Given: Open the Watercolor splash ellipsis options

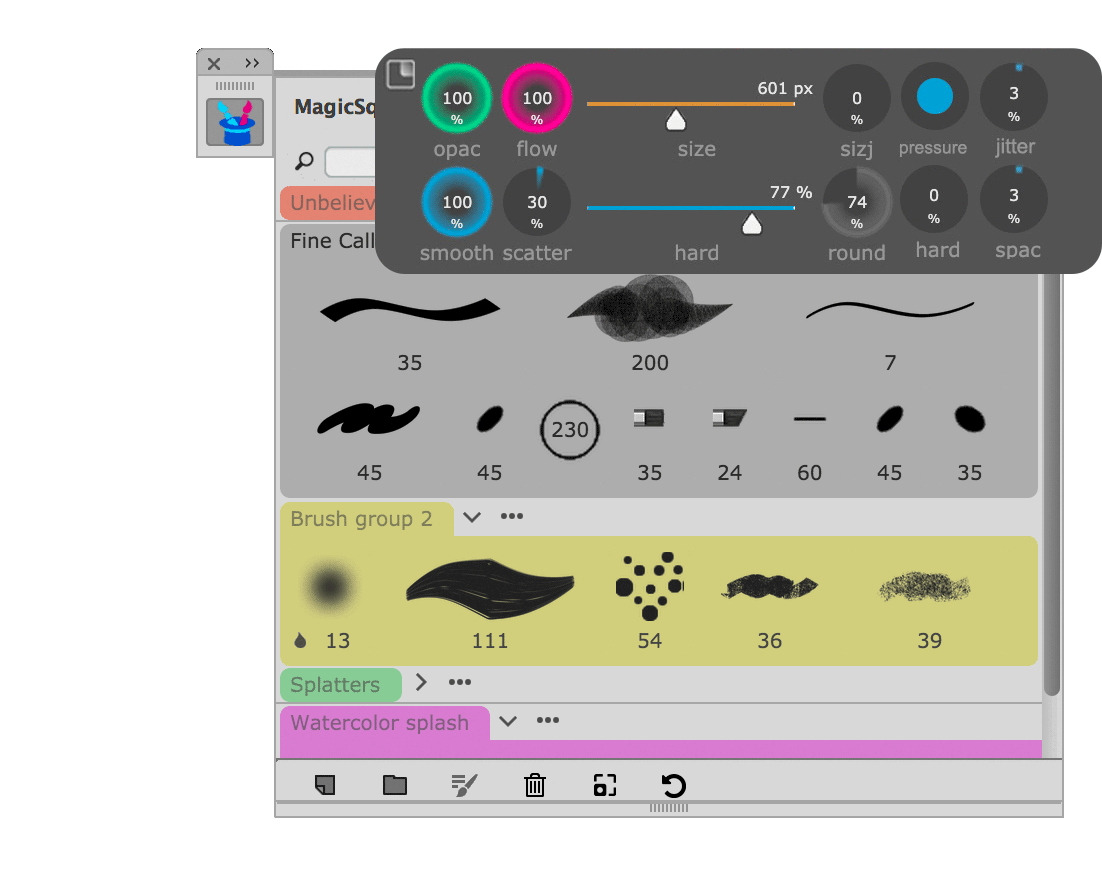Looking at the screenshot, I should pyautogui.click(x=547, y=721).
